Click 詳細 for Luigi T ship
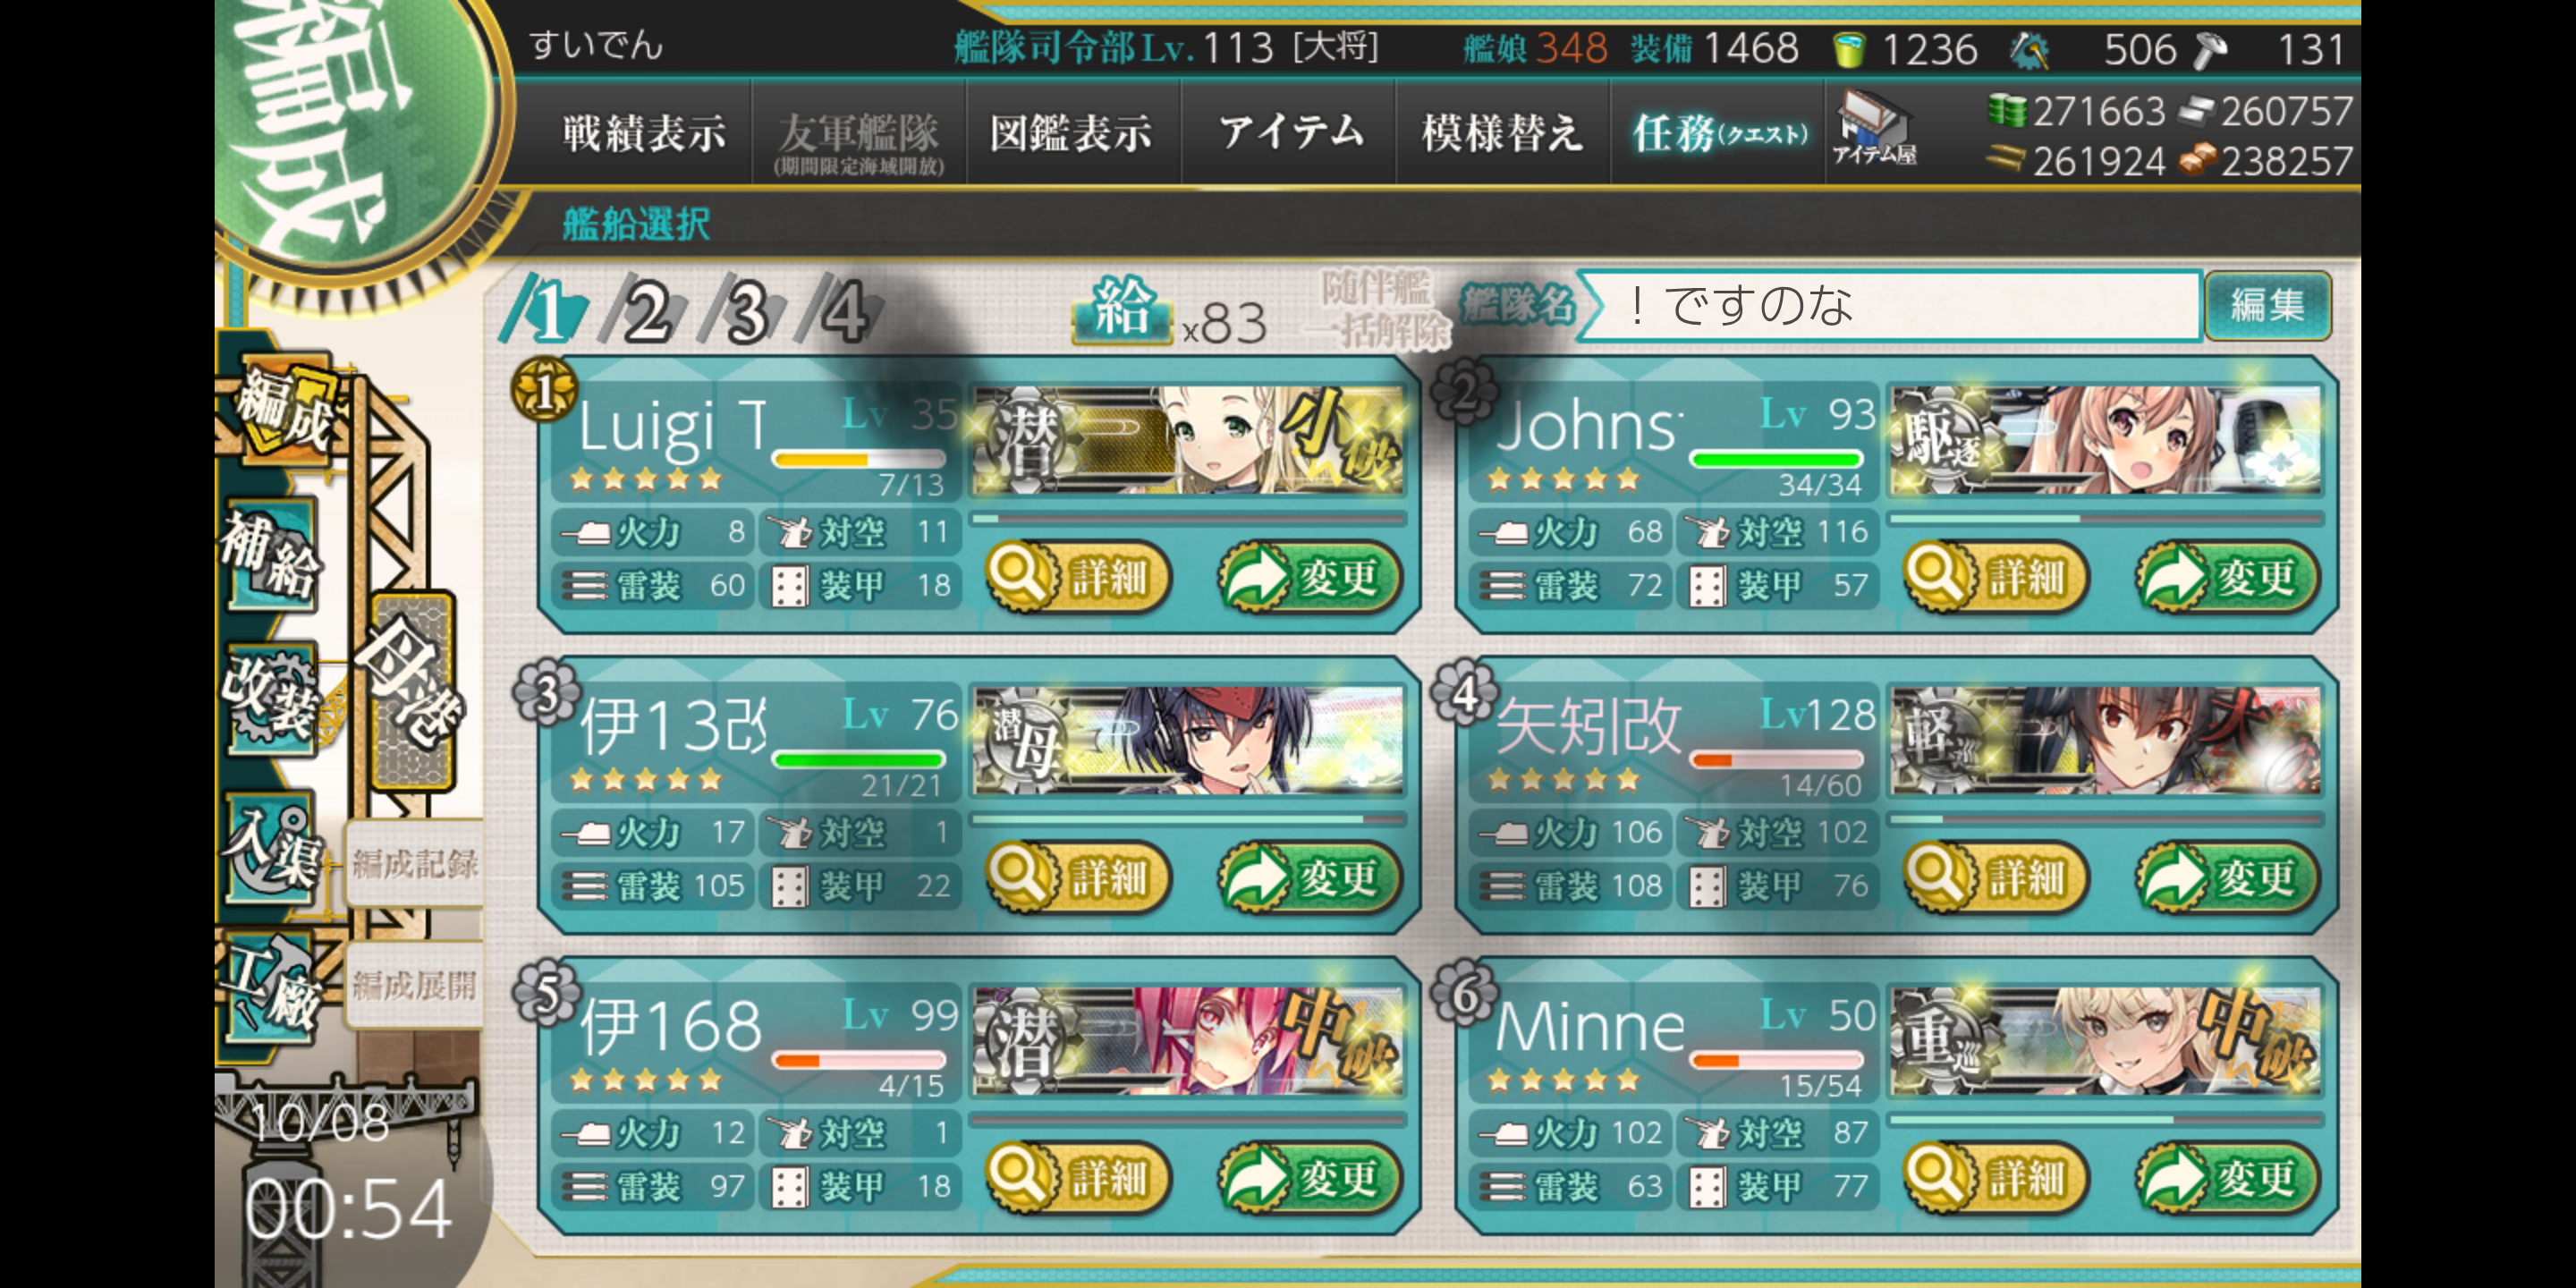 tap(1080, 577)
